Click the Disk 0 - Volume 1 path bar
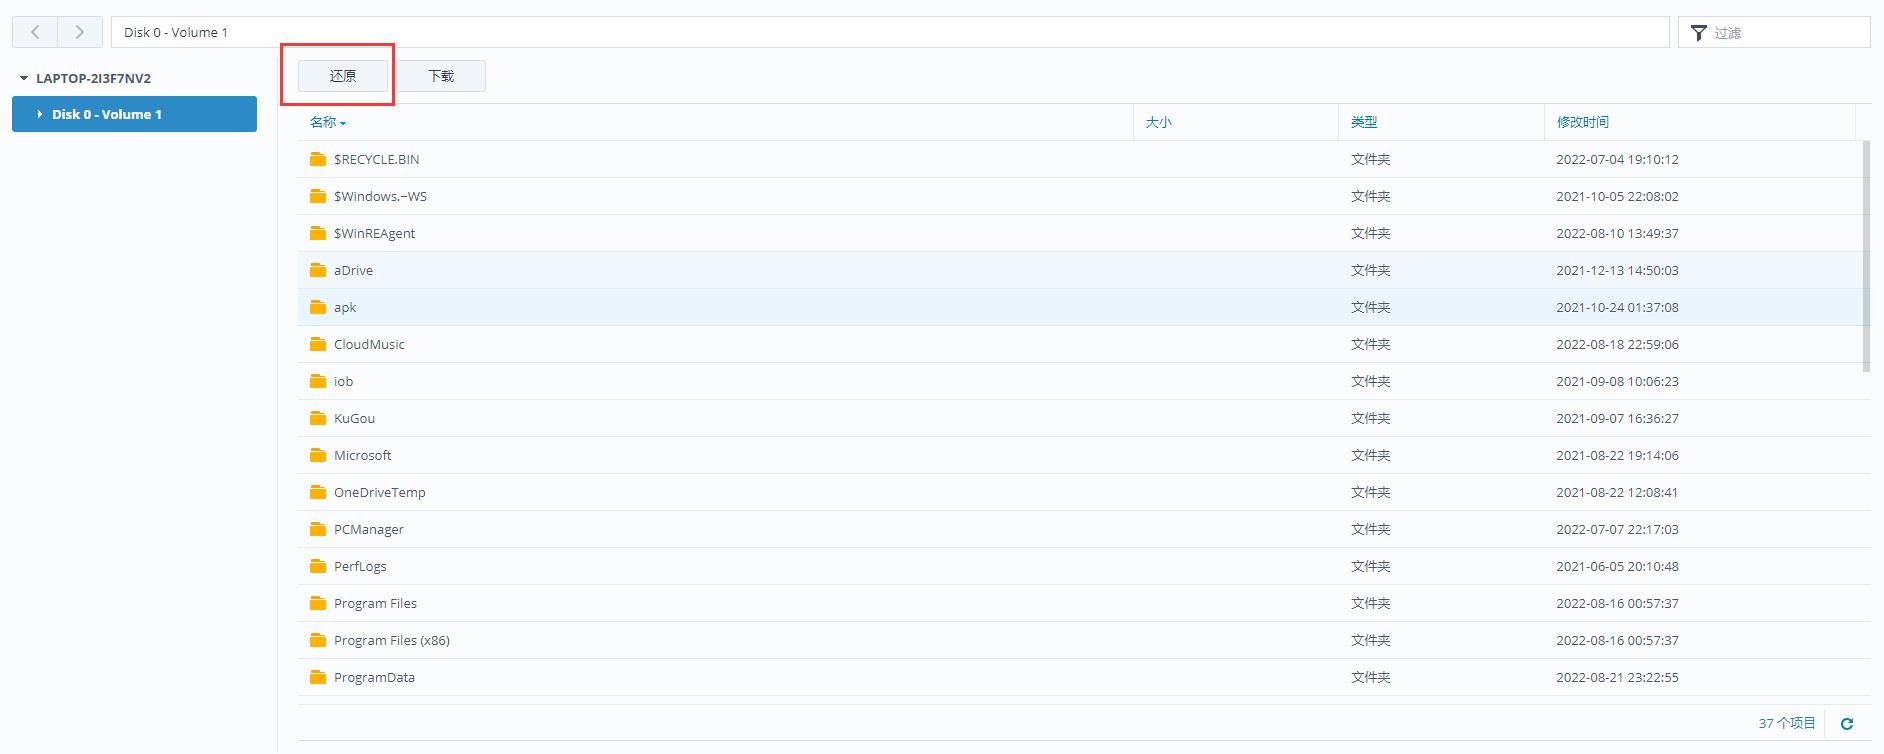 click(890, 32)
